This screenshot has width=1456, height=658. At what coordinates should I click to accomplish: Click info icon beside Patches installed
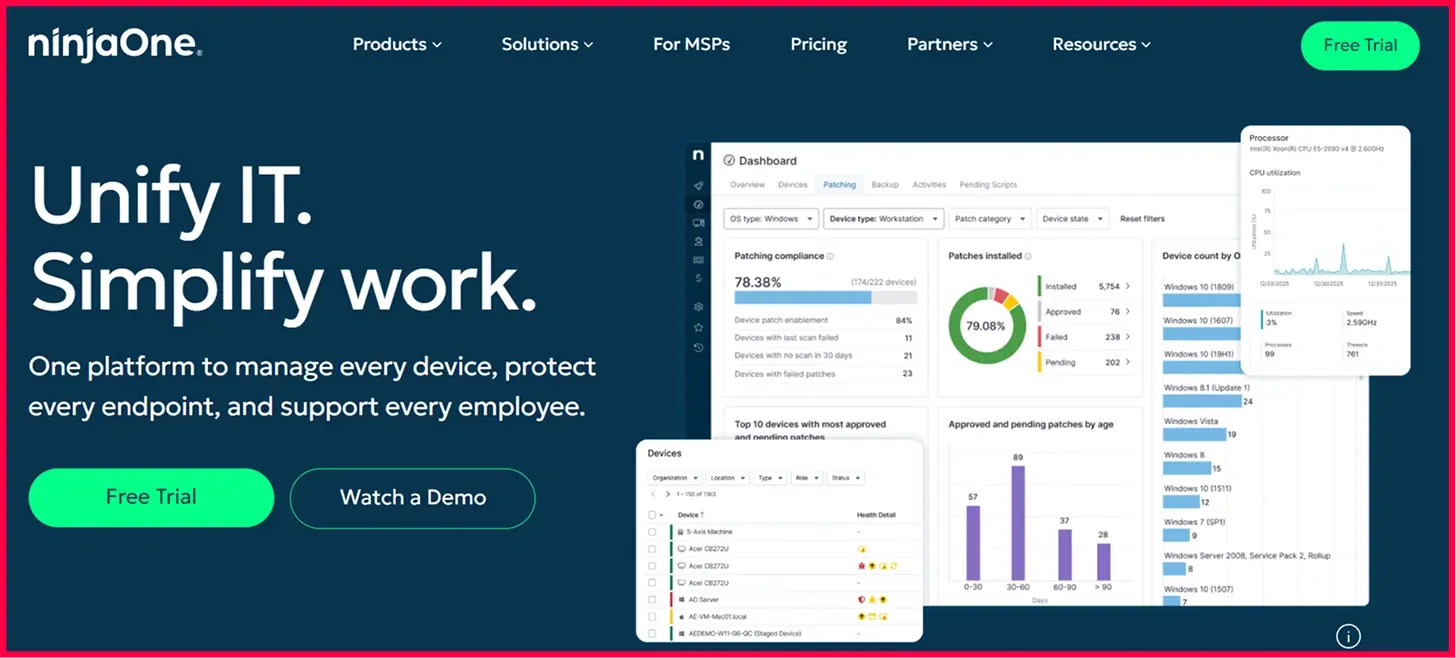[x=1028, y=256]
